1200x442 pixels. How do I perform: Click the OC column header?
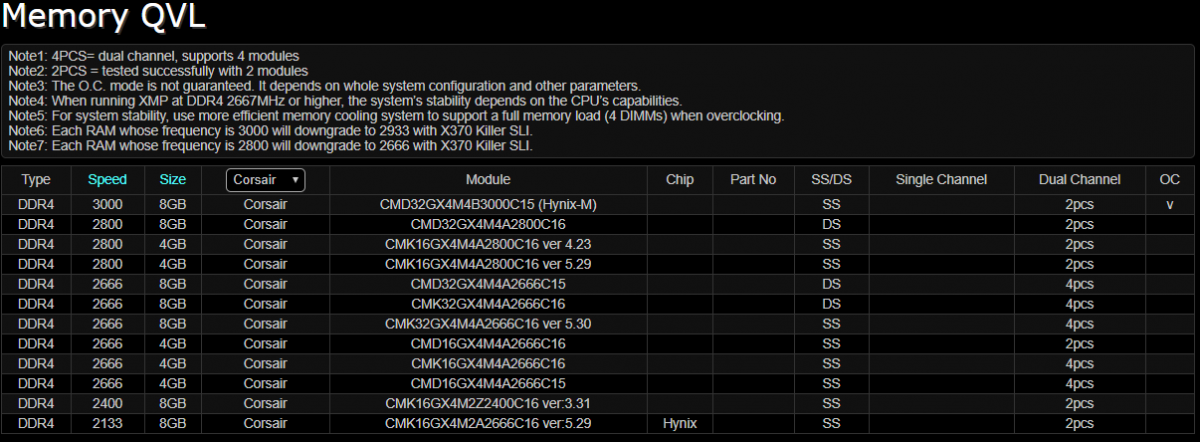point(1169,180)
